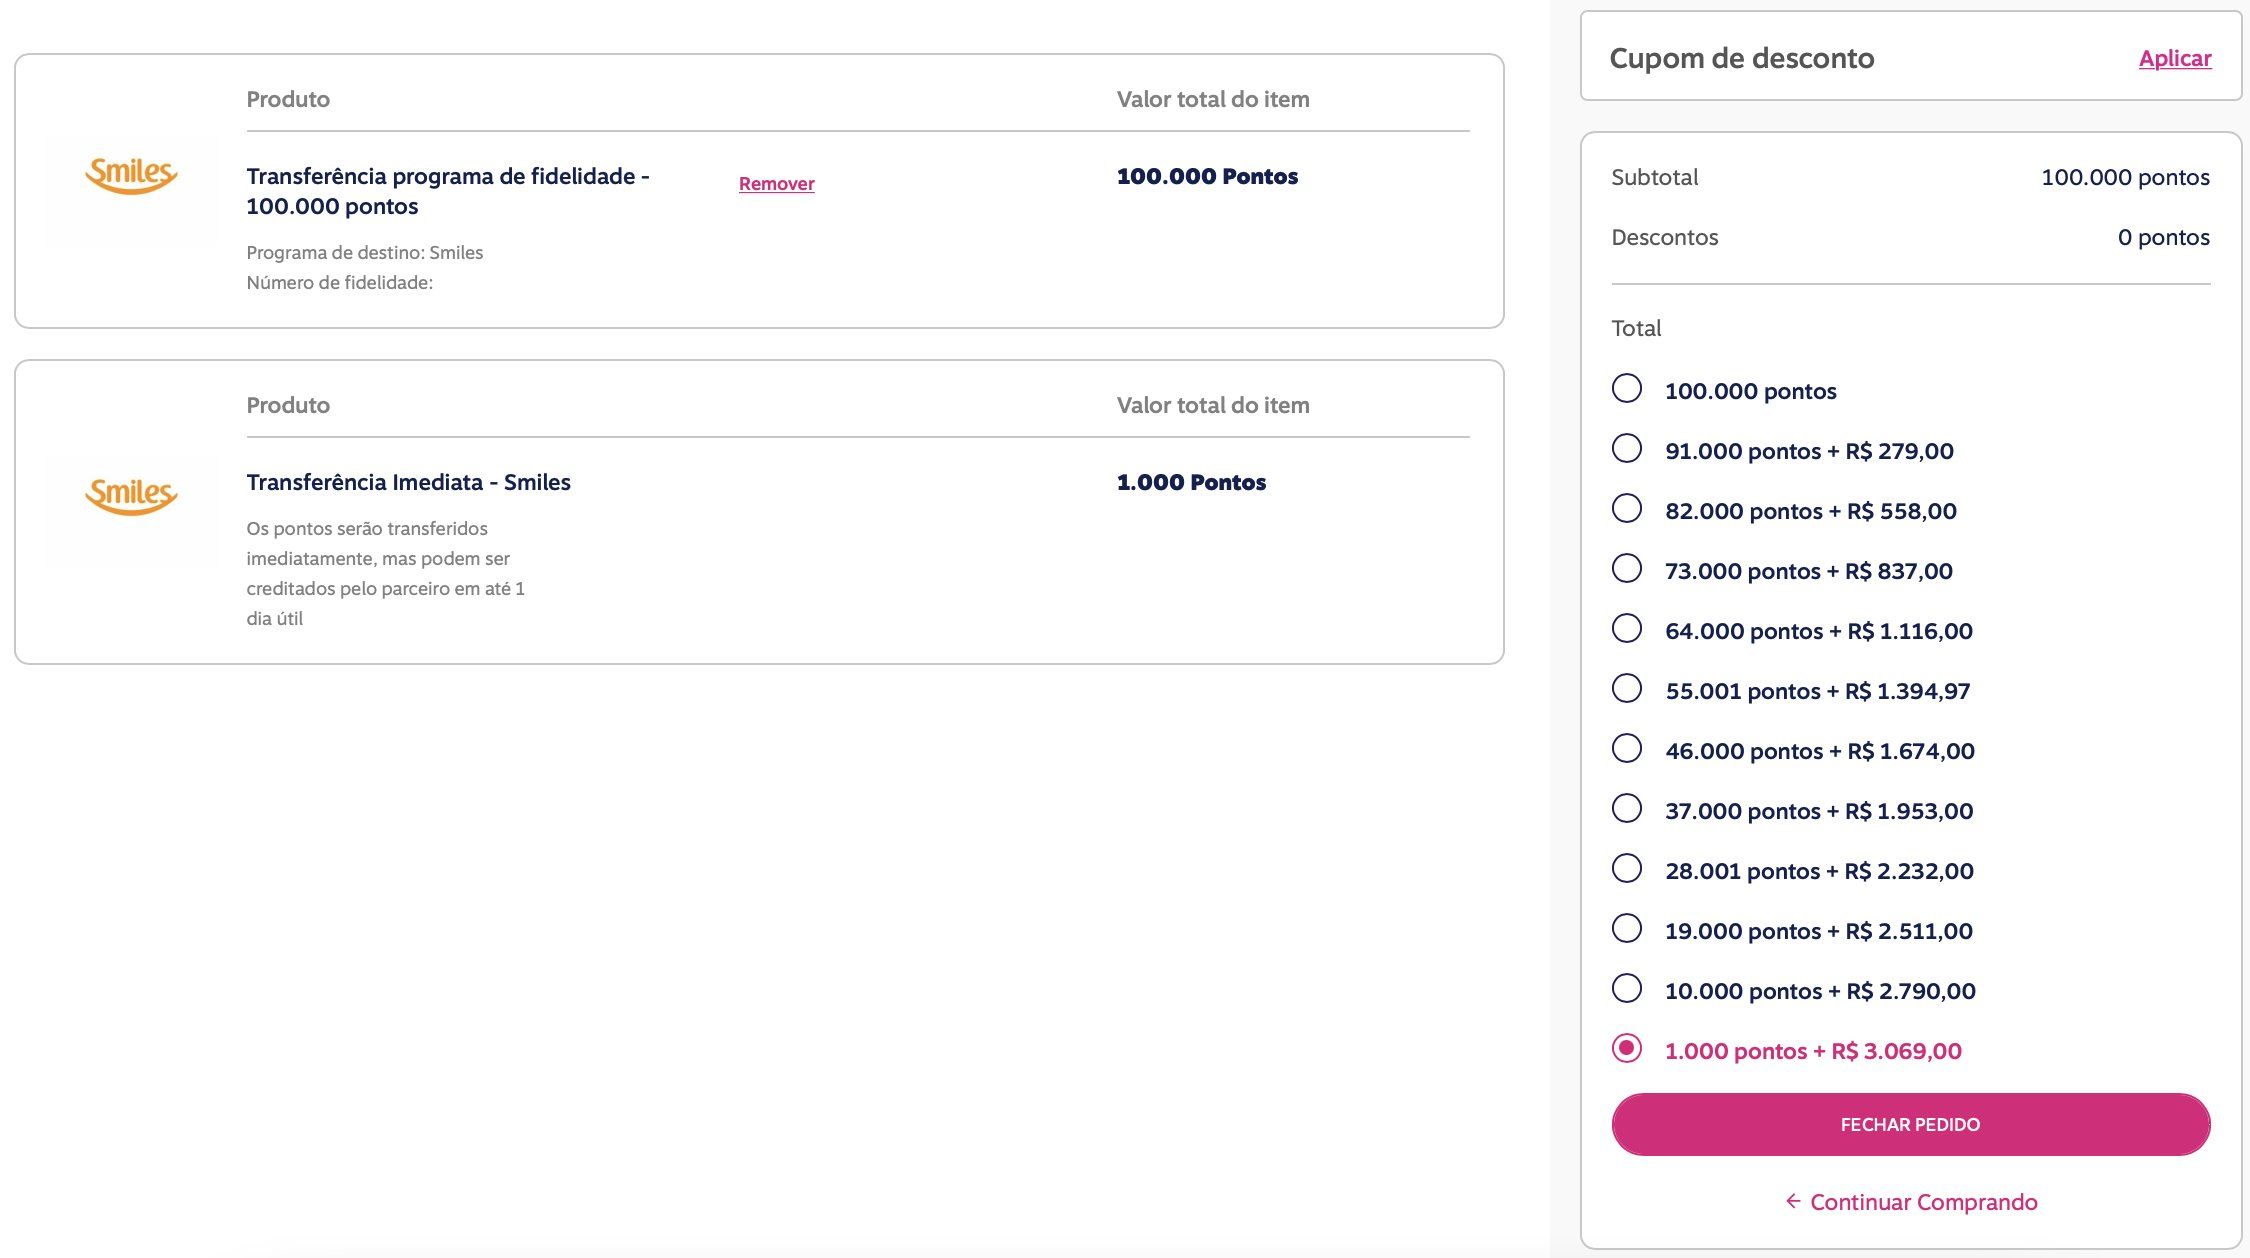Click the Transferência Imediata - Smiles title
The height and width of the screenshot is (1258, 2250).
pyautogui.click(x=408, y=482)
